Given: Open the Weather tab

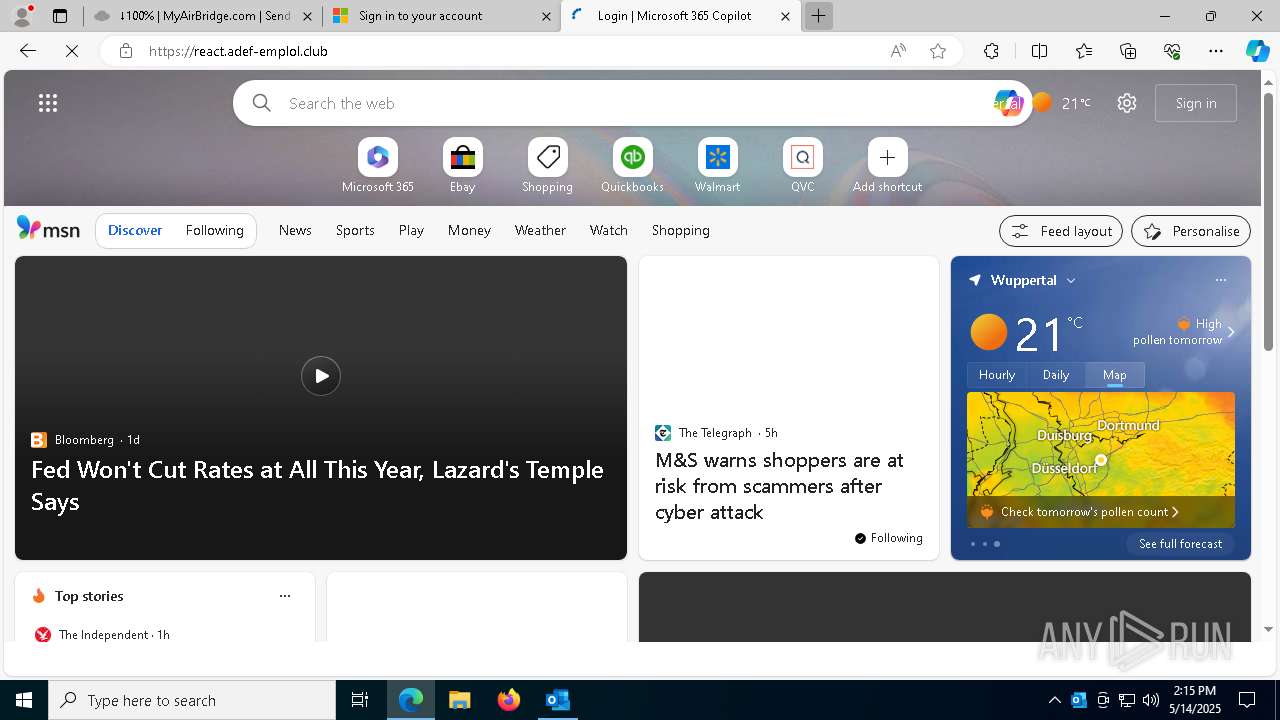Looking at the screenshot, I should pos(540,230).
